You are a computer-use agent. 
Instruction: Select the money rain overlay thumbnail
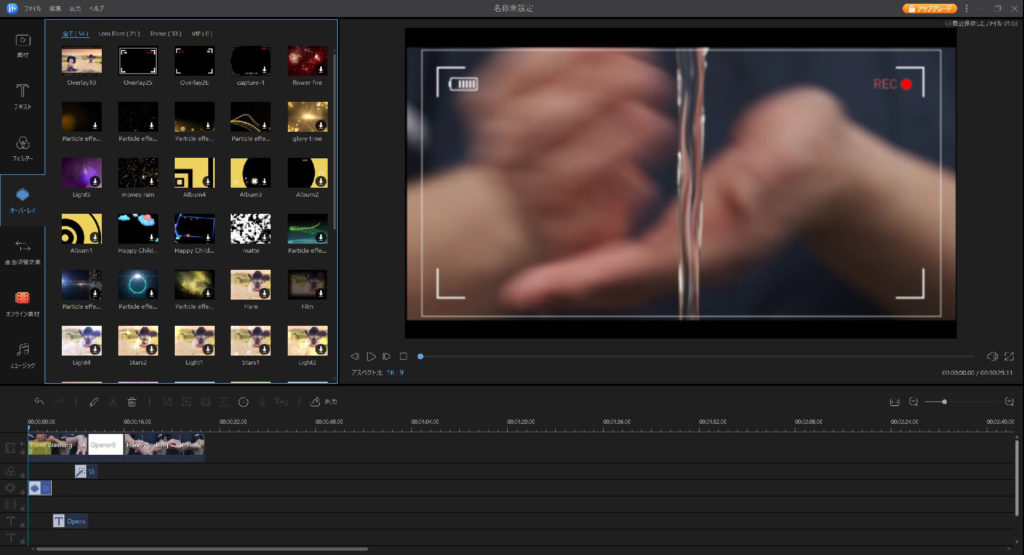(x=138, y=173)
